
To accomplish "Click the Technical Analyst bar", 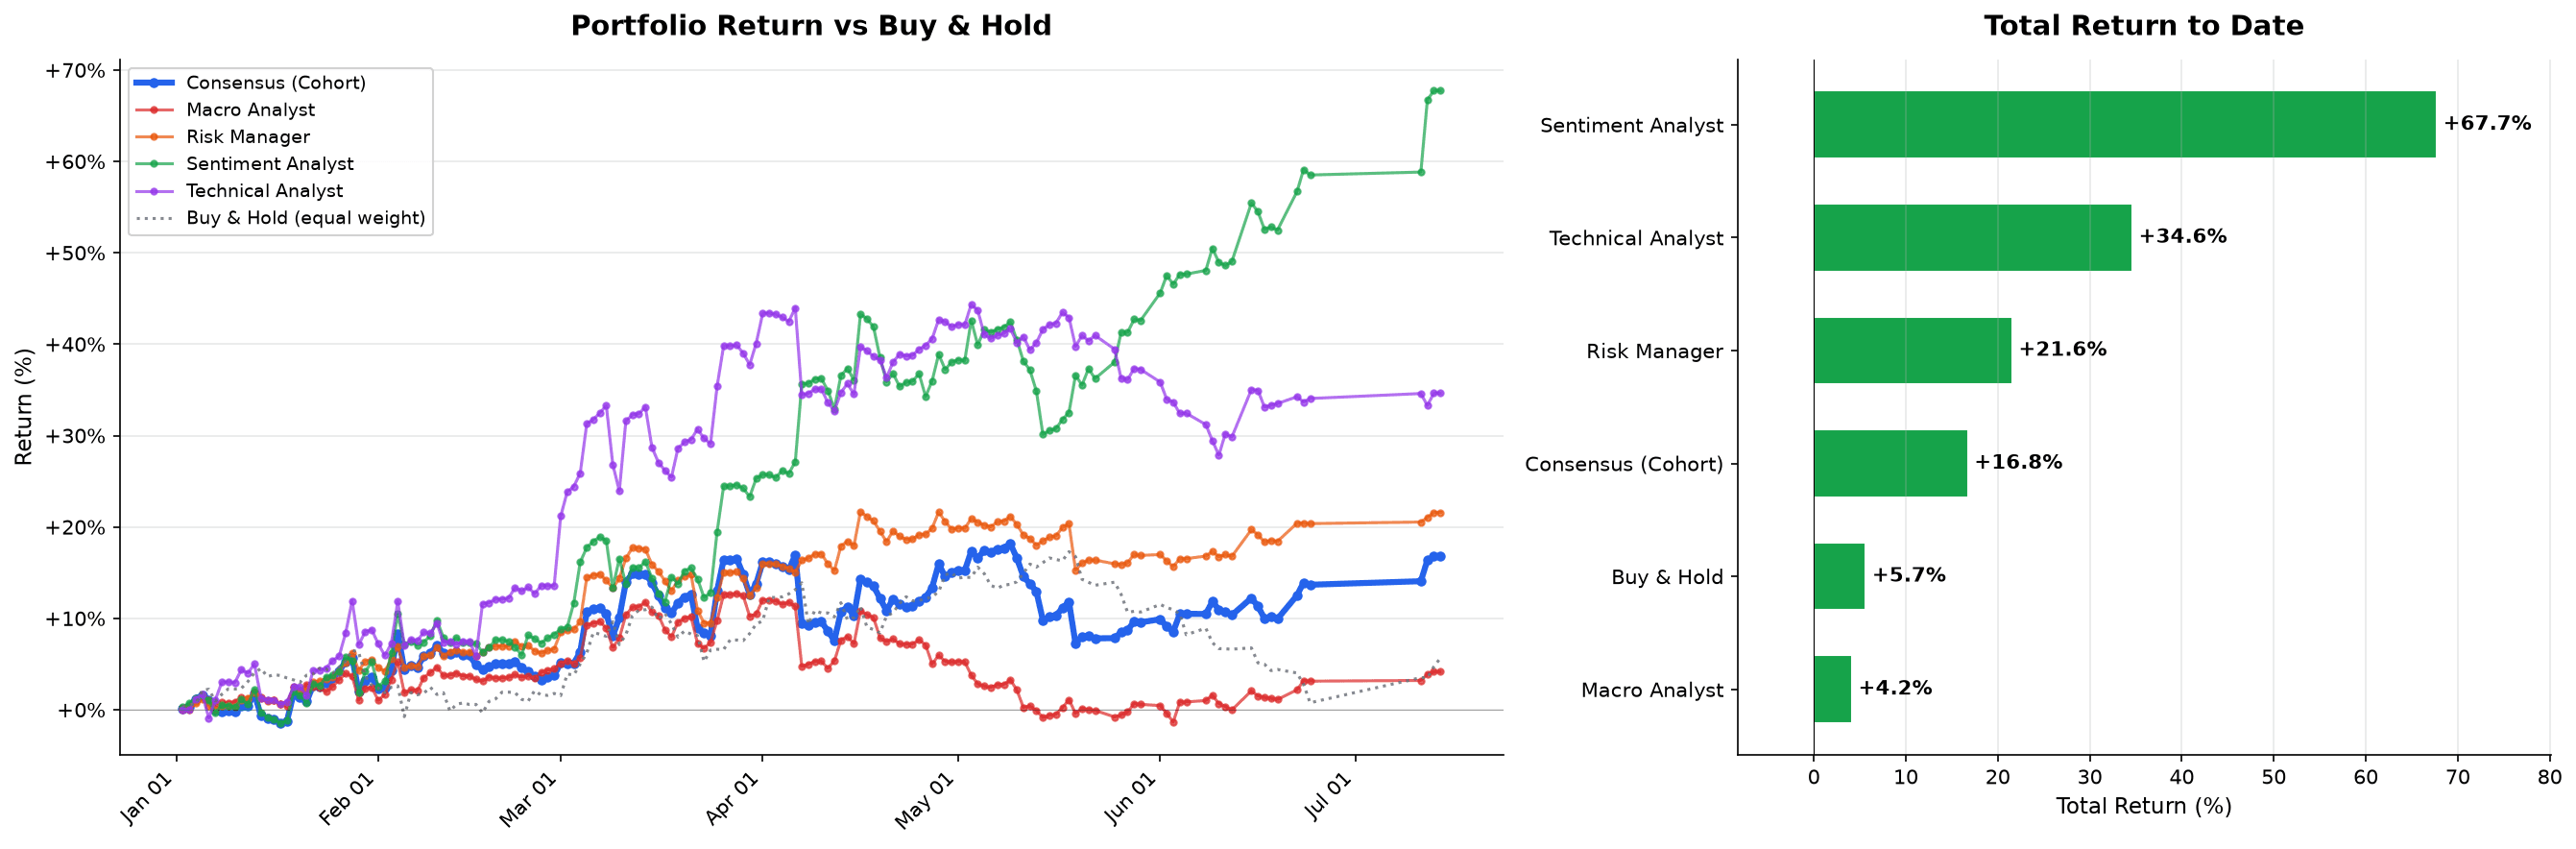I will pyautogui.click(x=1972, y=238).
